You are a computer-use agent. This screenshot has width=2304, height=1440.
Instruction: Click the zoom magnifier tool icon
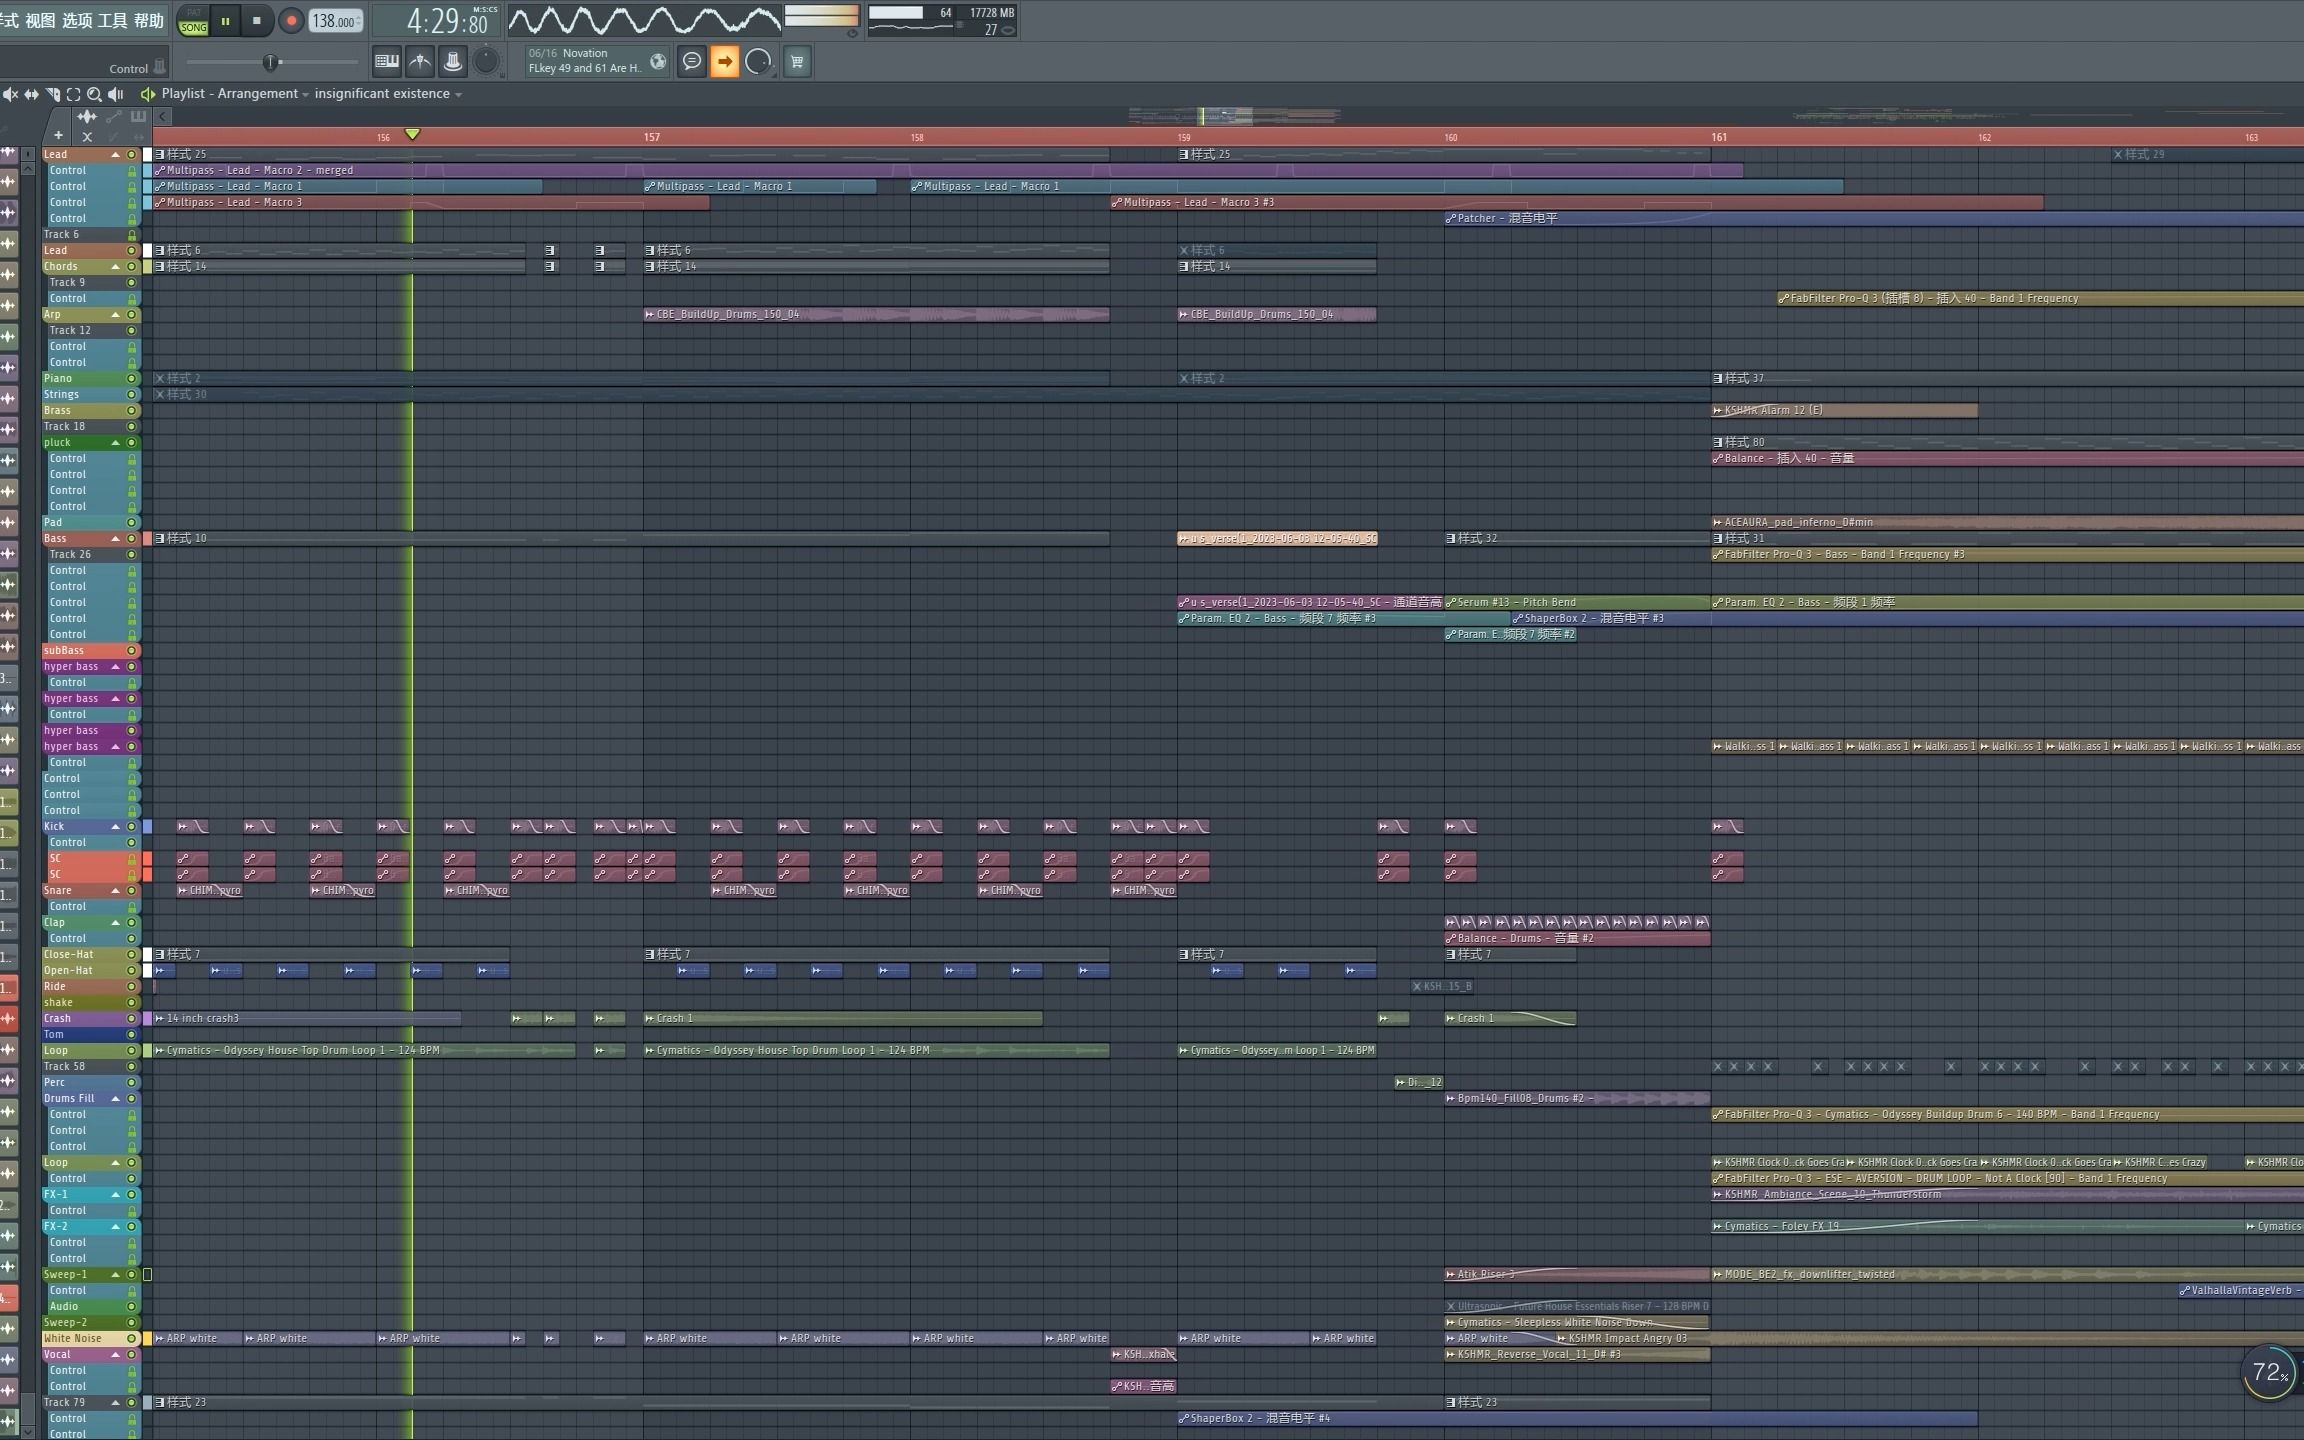coord(94,94)
